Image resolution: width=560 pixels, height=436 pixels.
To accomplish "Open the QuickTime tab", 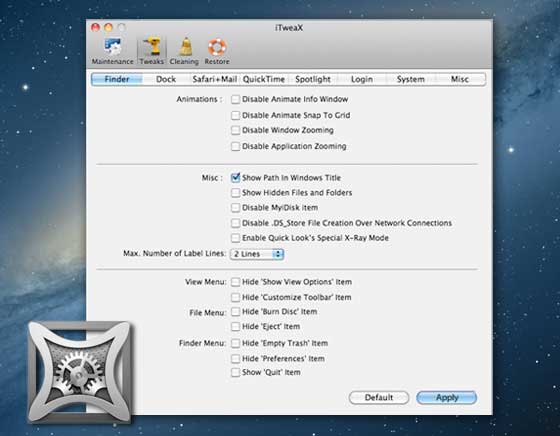I will click(x=264, y=79).
